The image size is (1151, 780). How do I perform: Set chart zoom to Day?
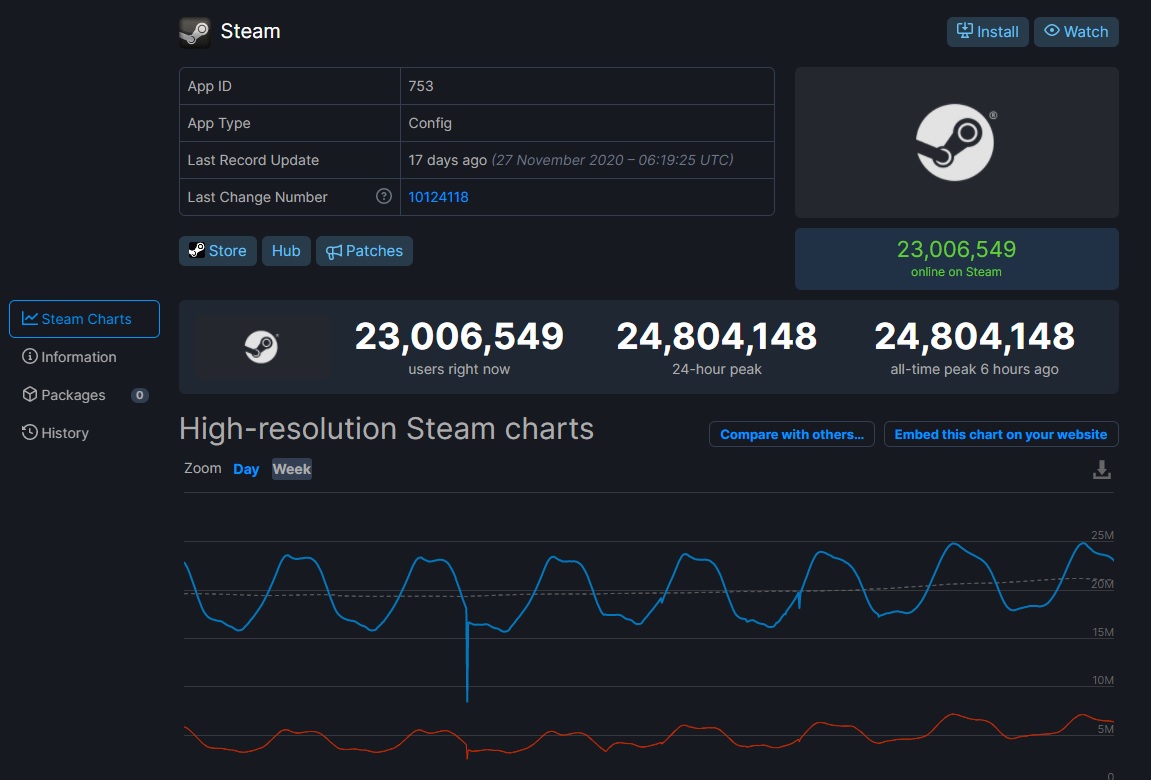pos(246,469)
